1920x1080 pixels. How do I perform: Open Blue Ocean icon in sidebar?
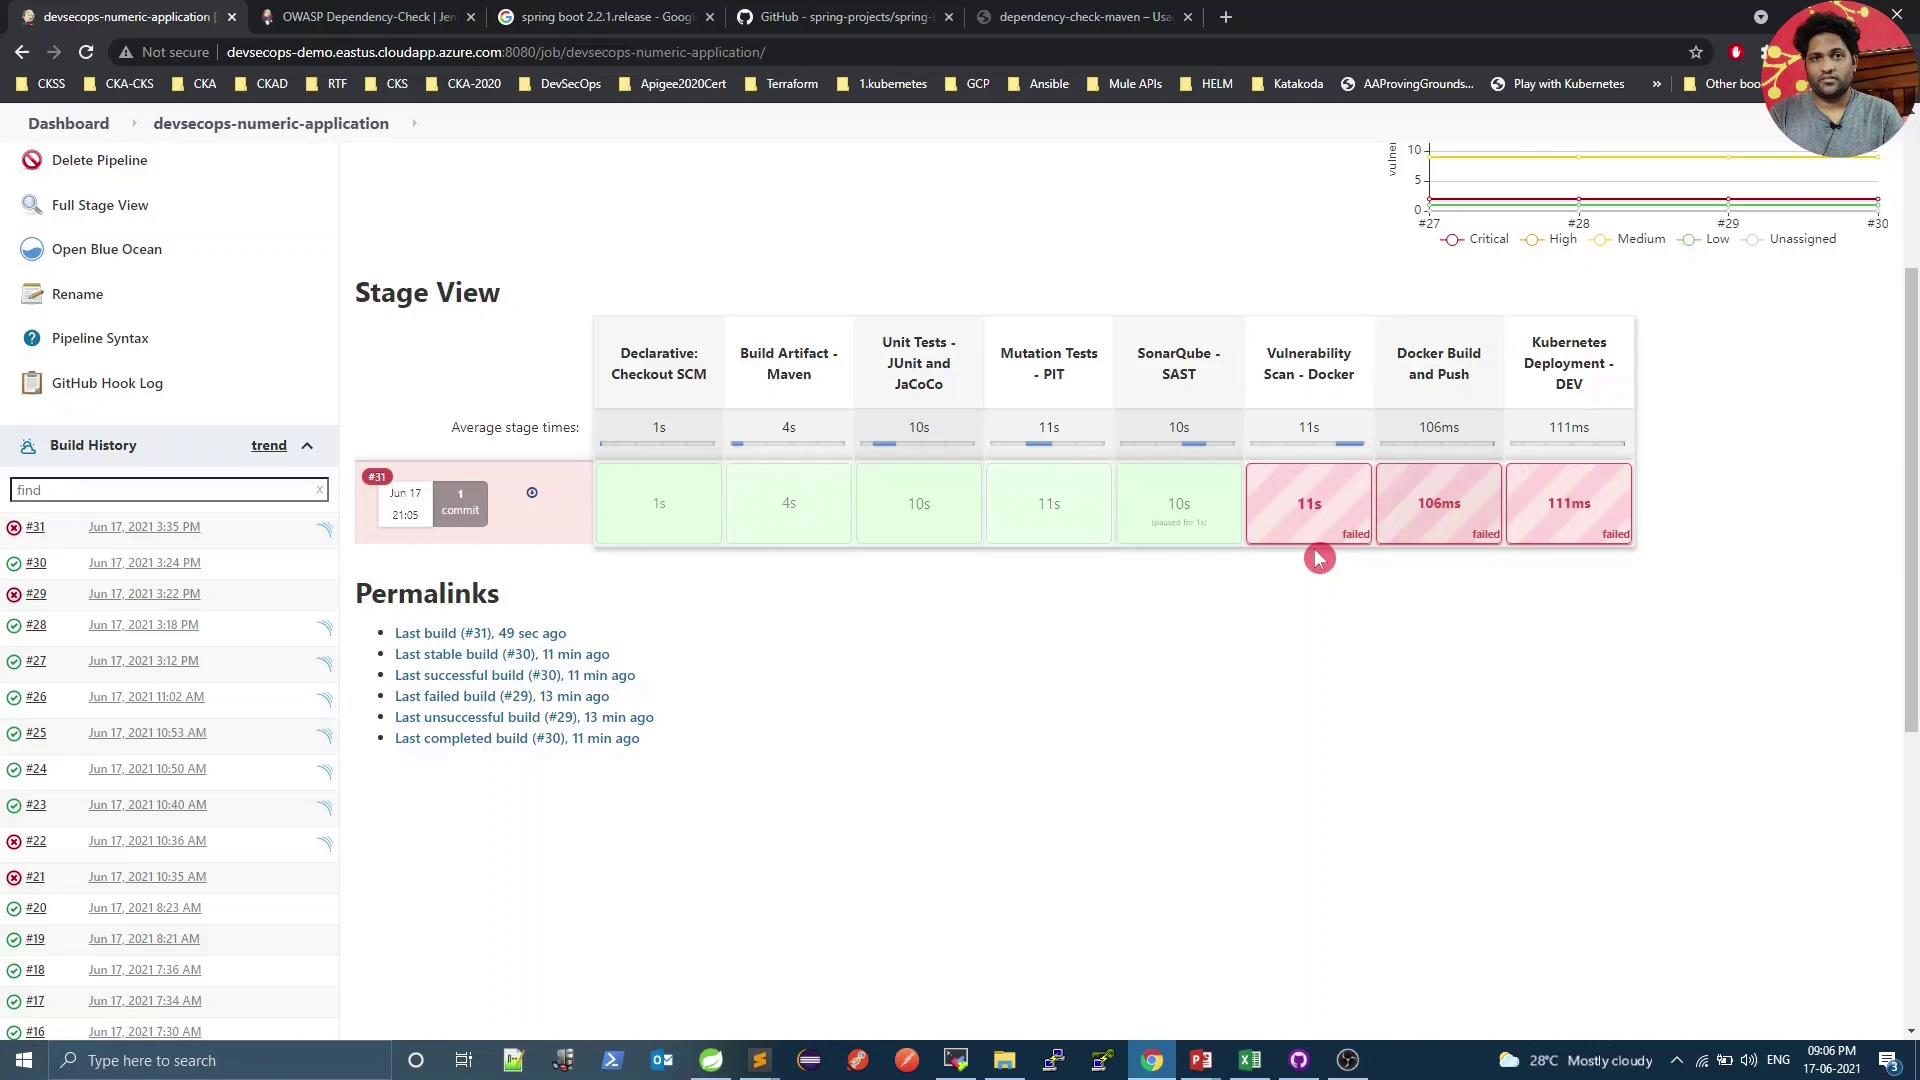(32, 249)
